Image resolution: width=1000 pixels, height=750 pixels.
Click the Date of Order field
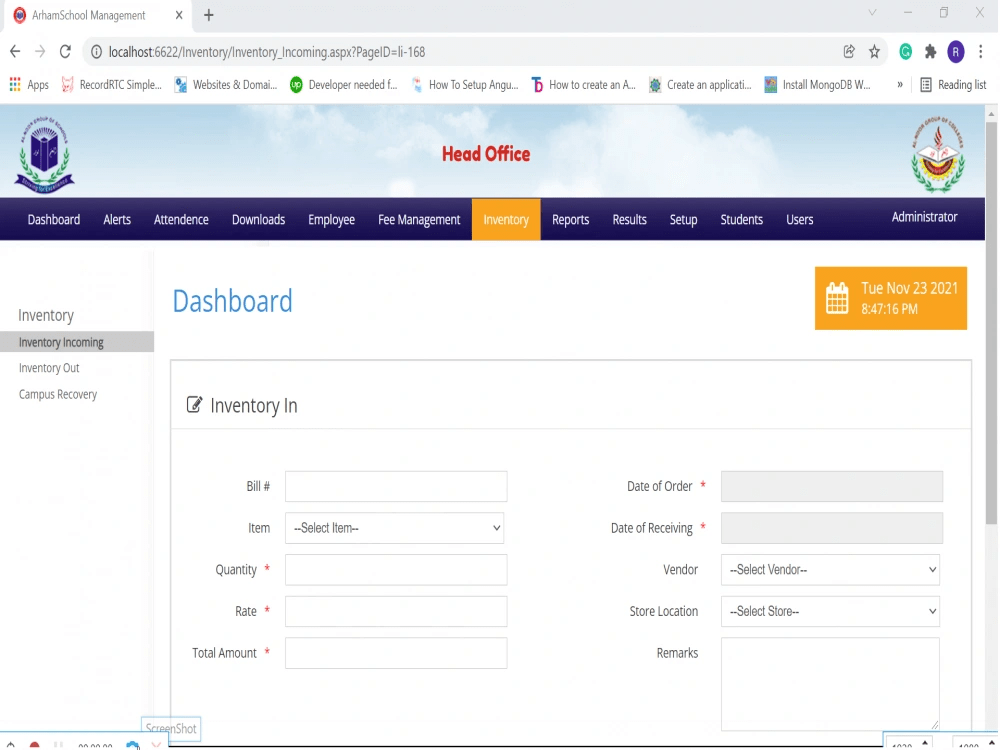[x=832, y=487]
